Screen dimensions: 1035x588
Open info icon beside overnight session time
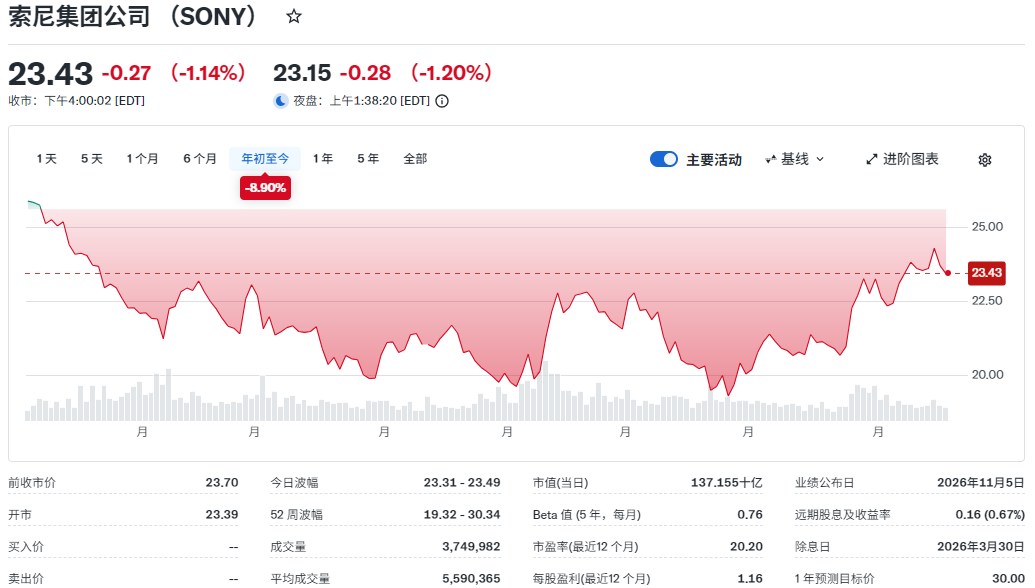click(442, 101)
